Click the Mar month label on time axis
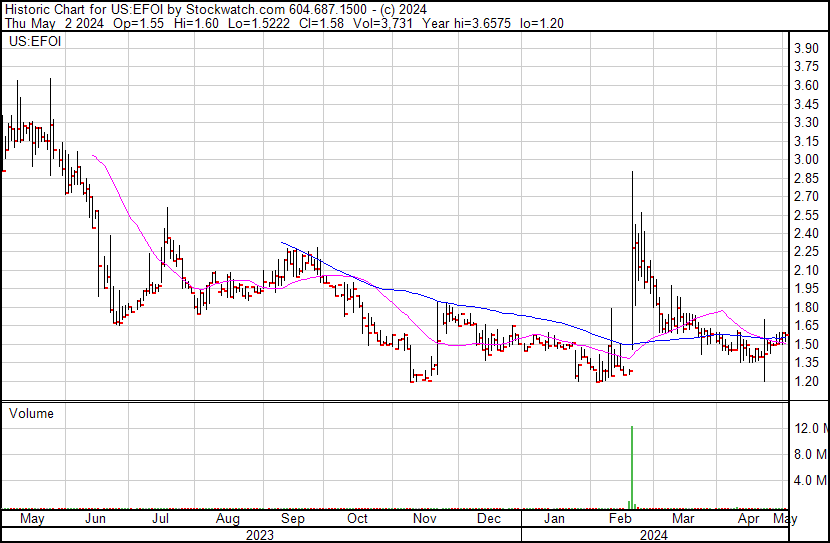 click(684, 519)
